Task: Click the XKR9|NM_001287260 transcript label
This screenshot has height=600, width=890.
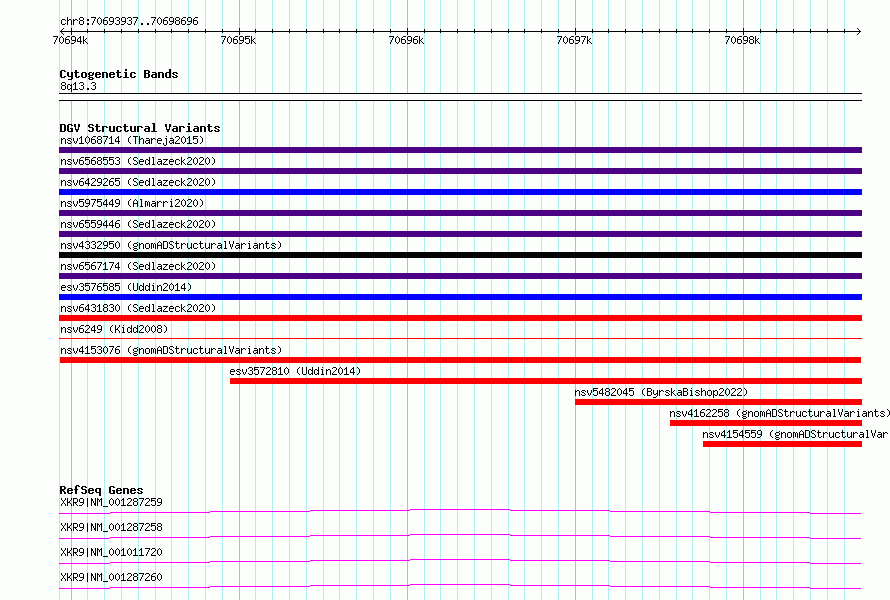Action: [x=111, y=577]
